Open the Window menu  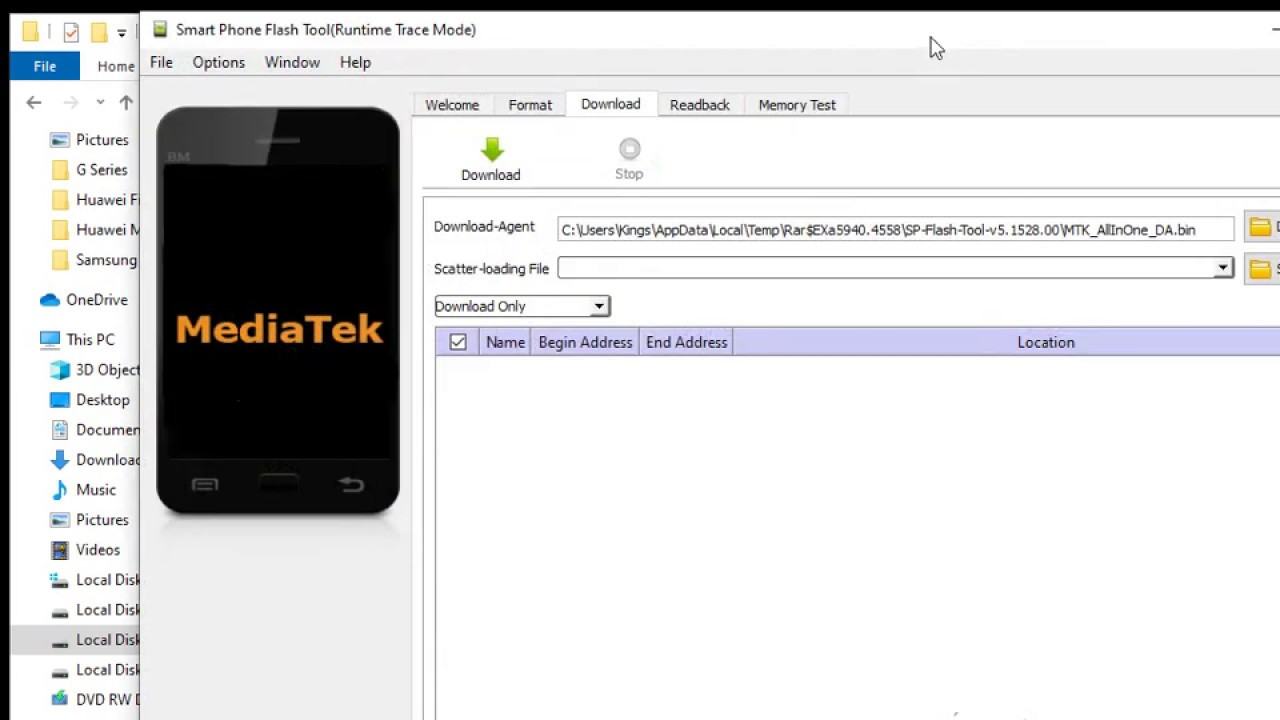click(292, 62)
